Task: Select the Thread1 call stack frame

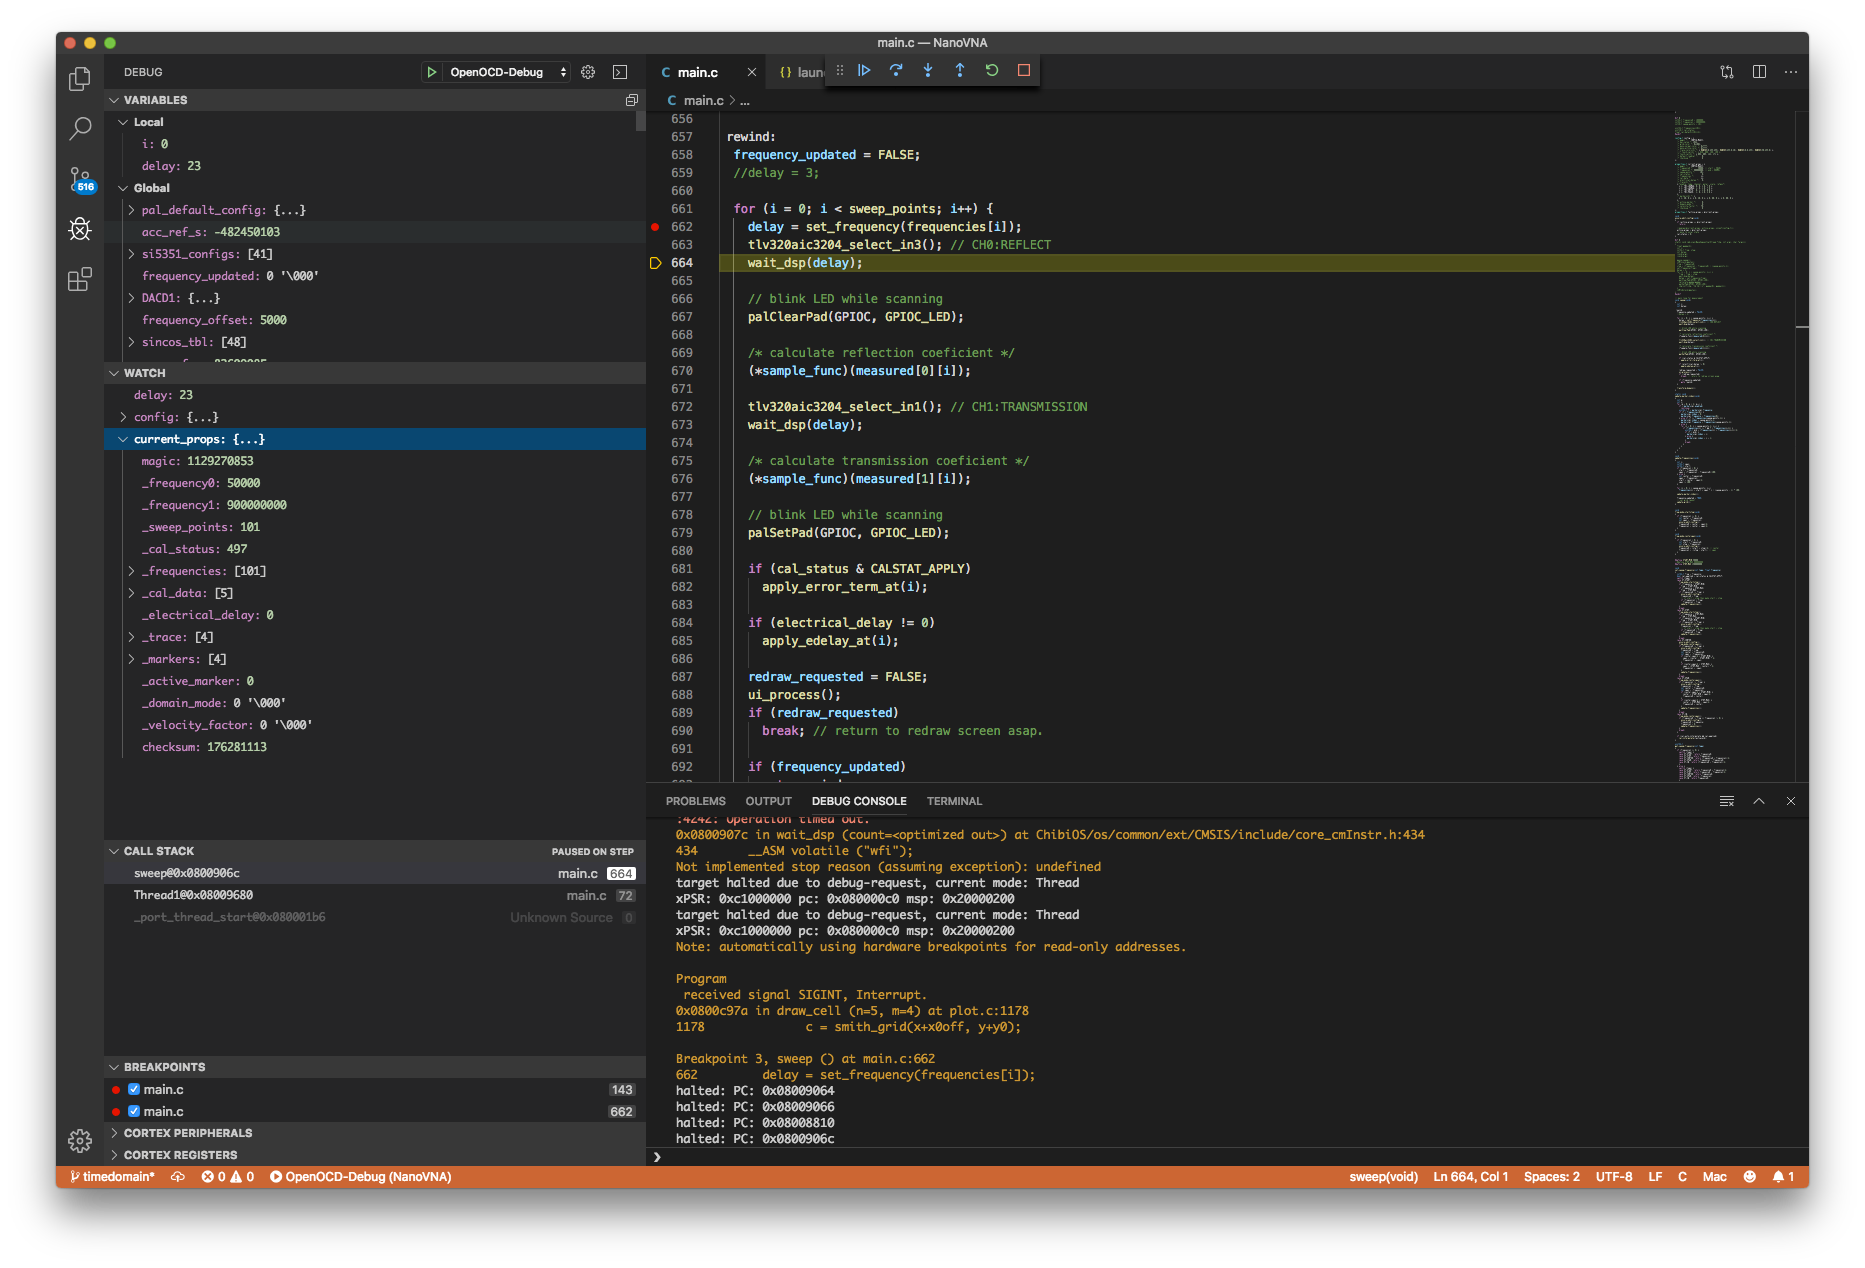Action: [193, 895]
